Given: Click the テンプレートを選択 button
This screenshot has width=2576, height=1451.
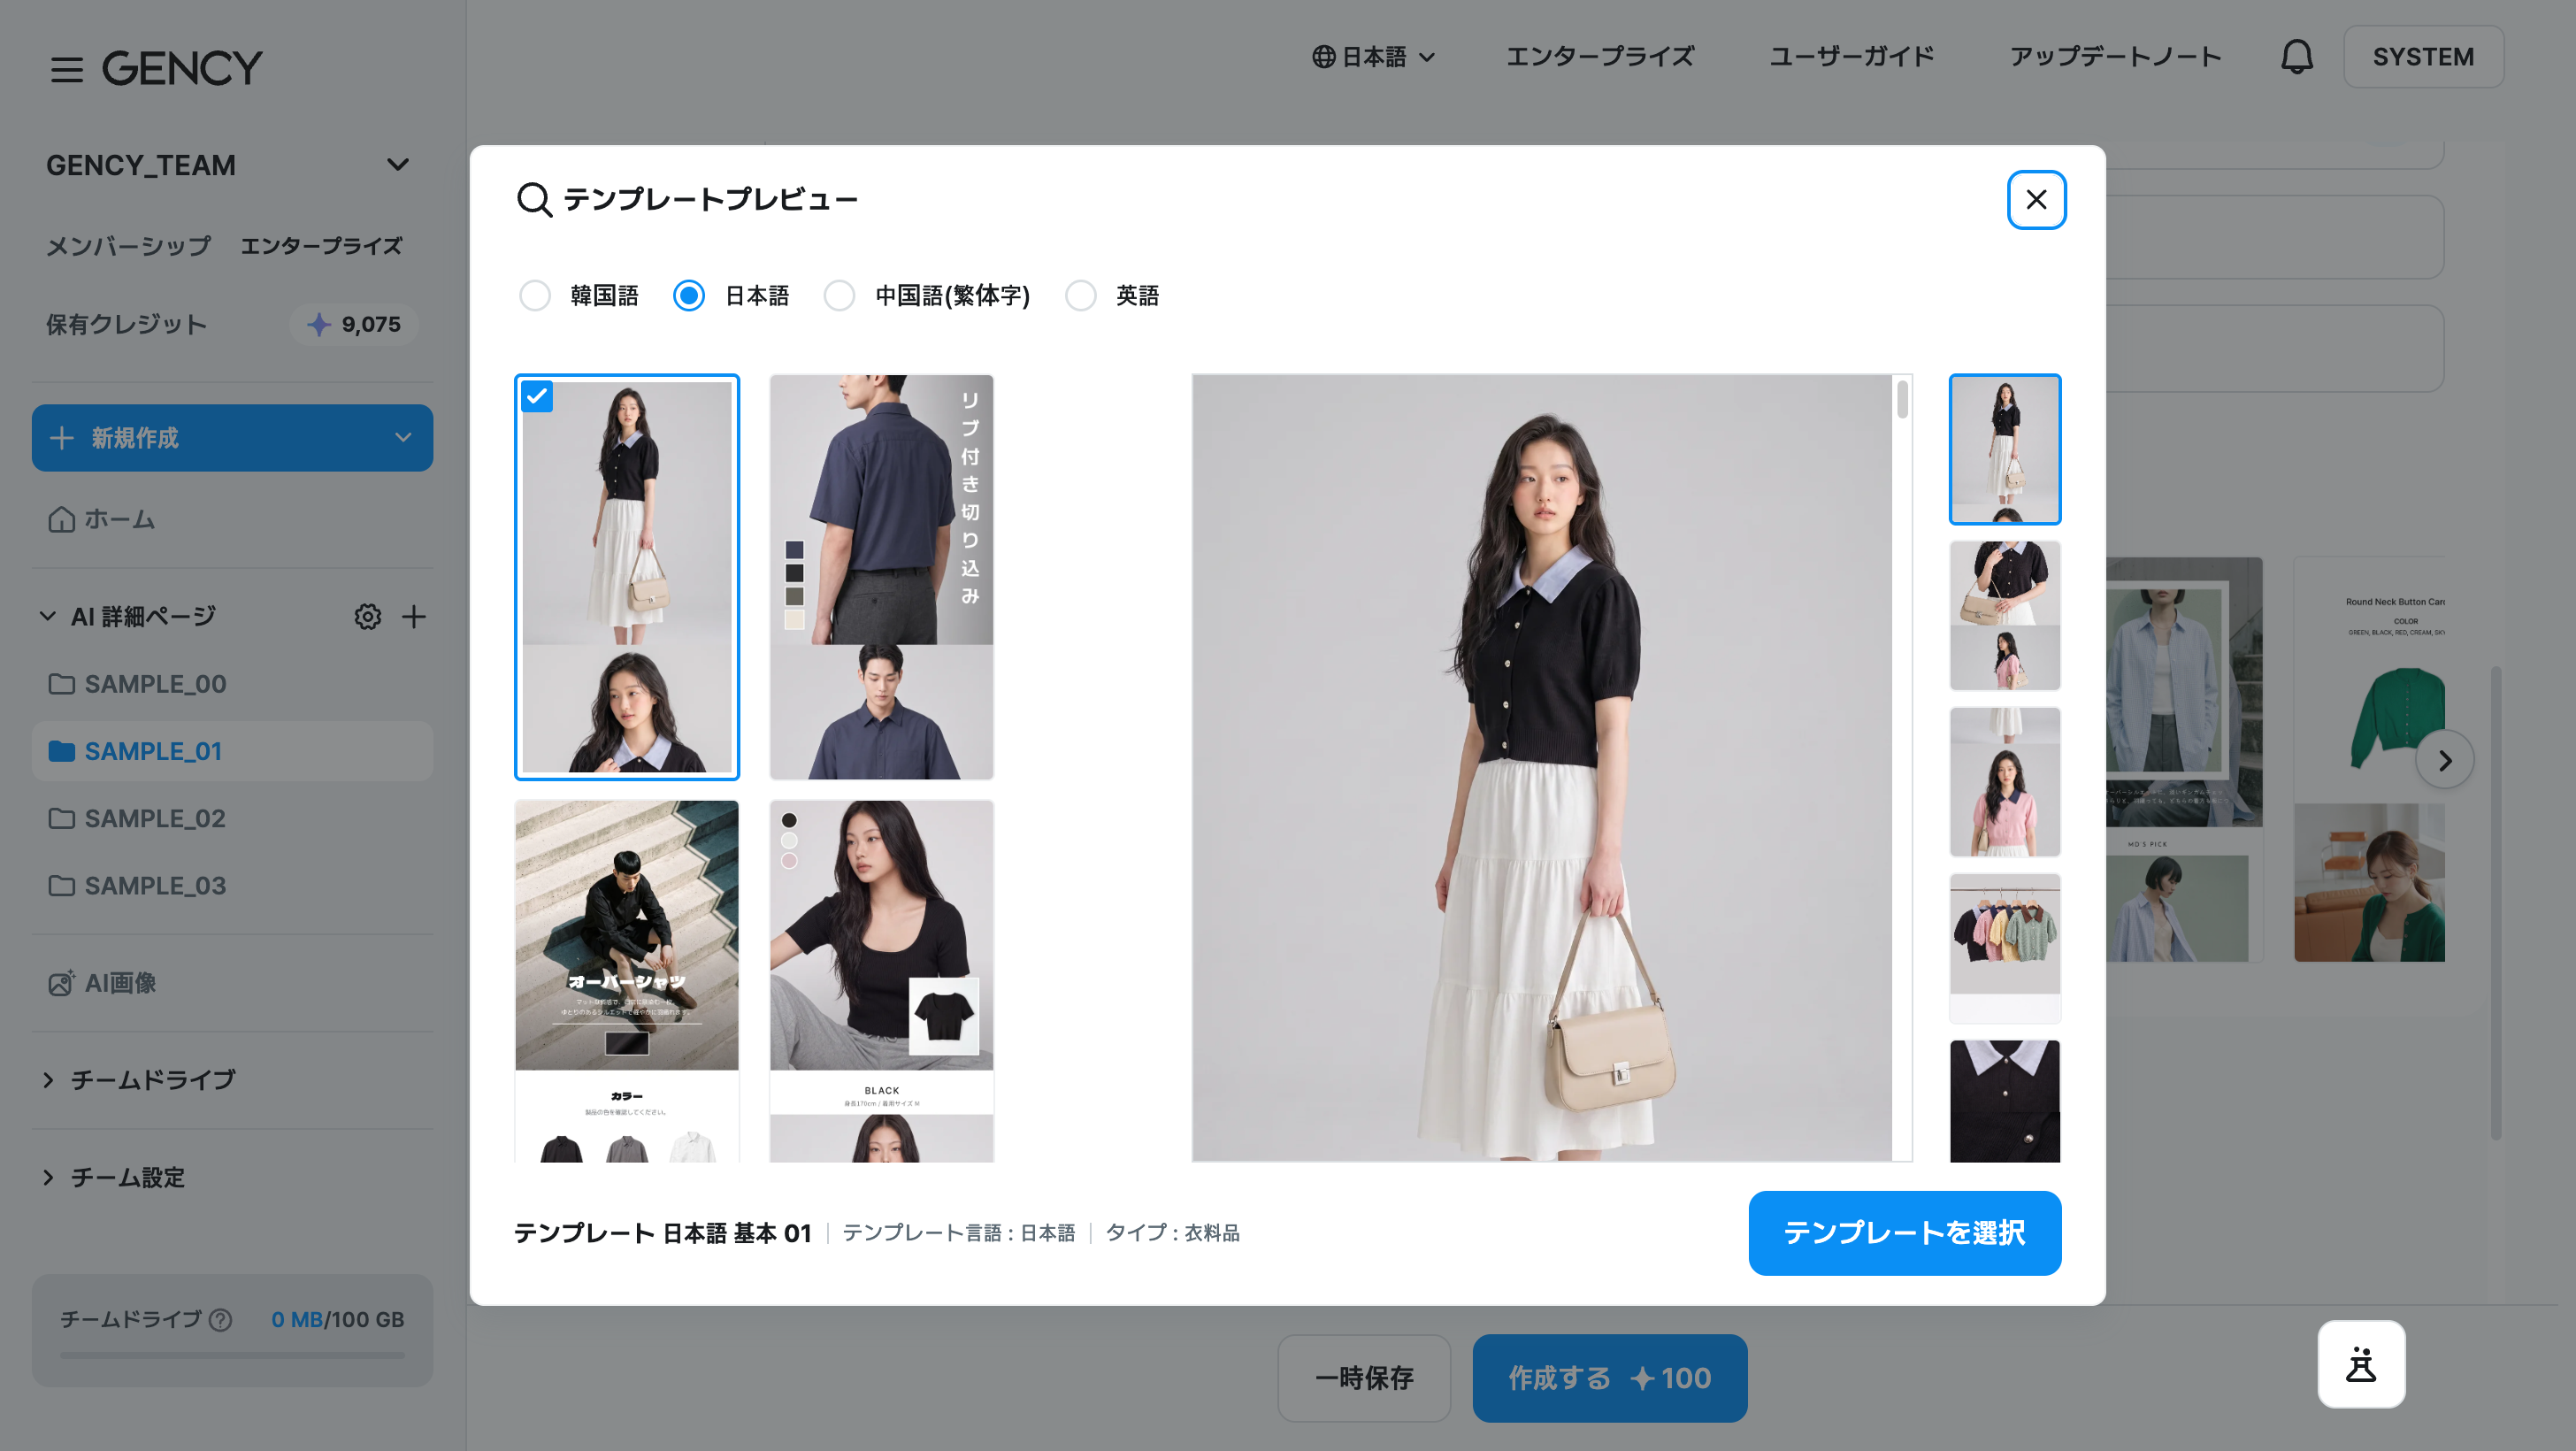Looking at the screenshot, I should click(1904, 1232).
